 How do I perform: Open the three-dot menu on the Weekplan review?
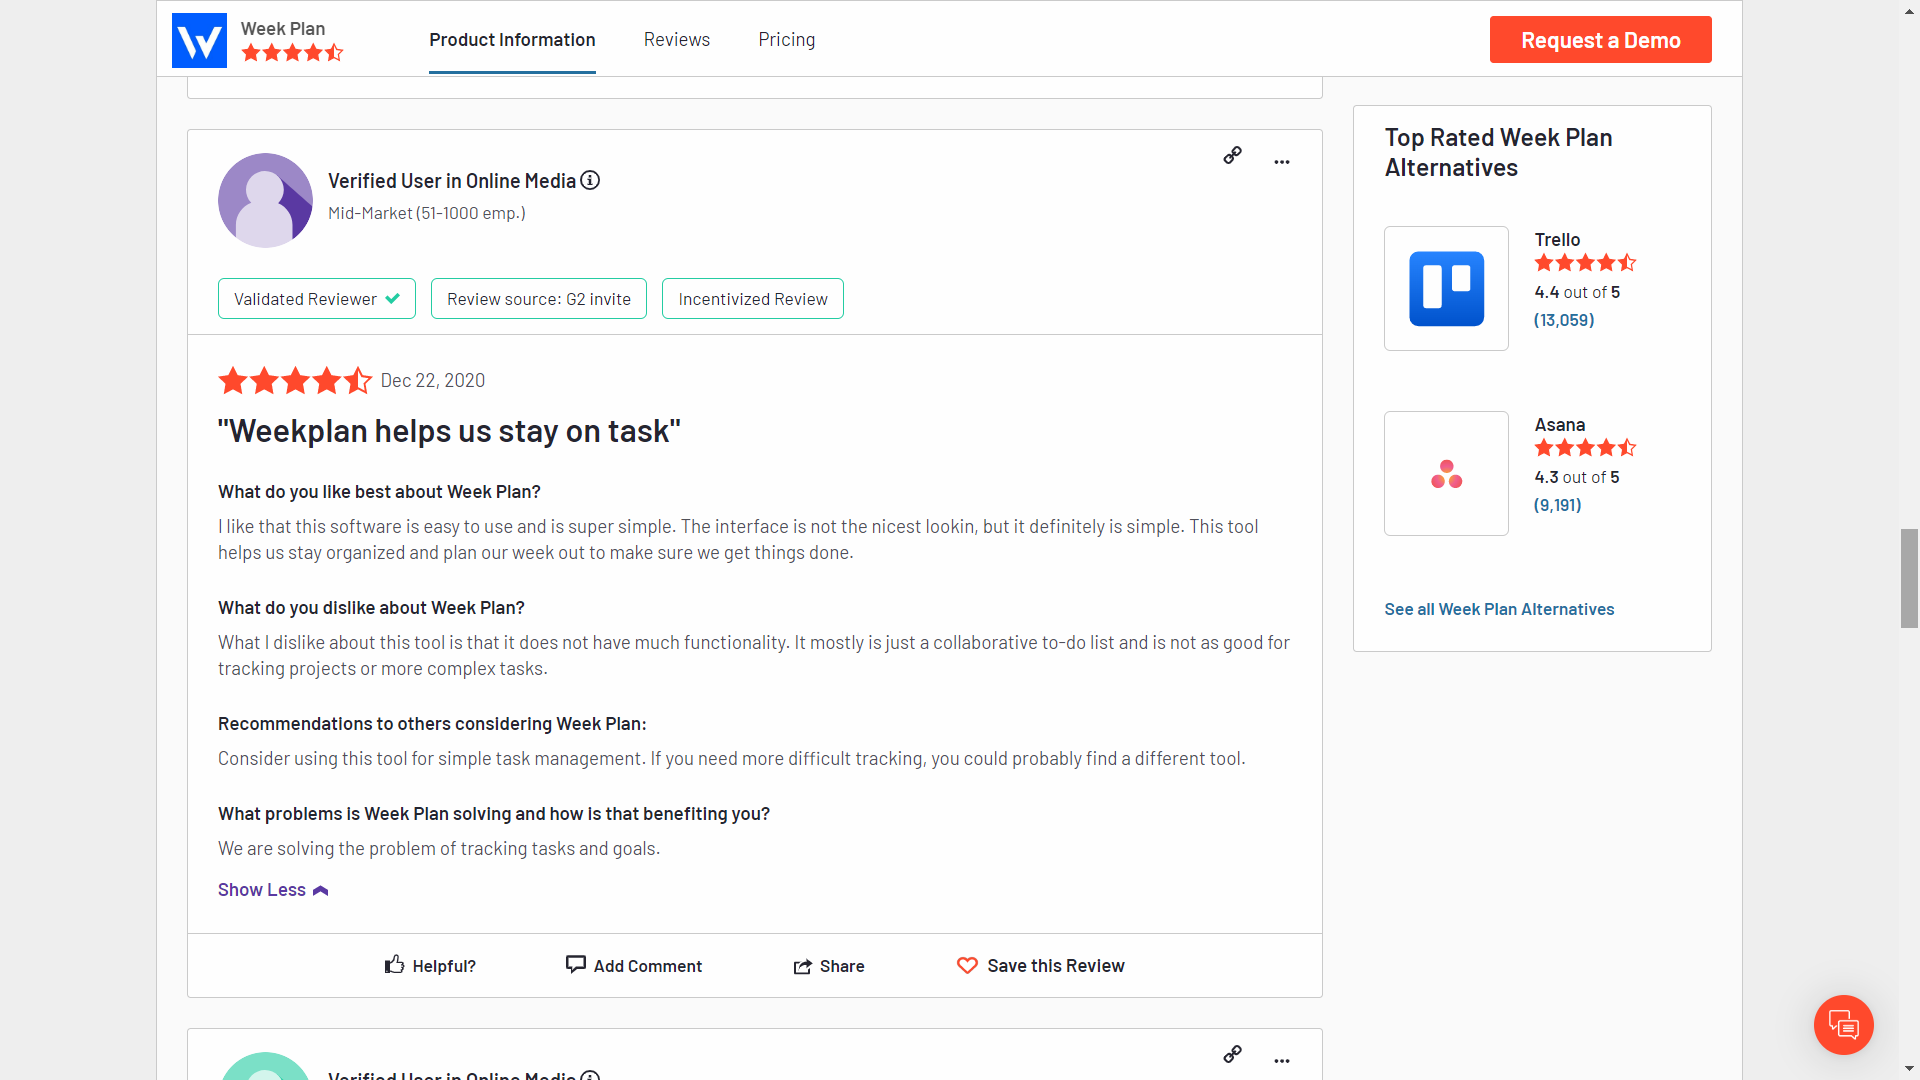(1281, 162)
